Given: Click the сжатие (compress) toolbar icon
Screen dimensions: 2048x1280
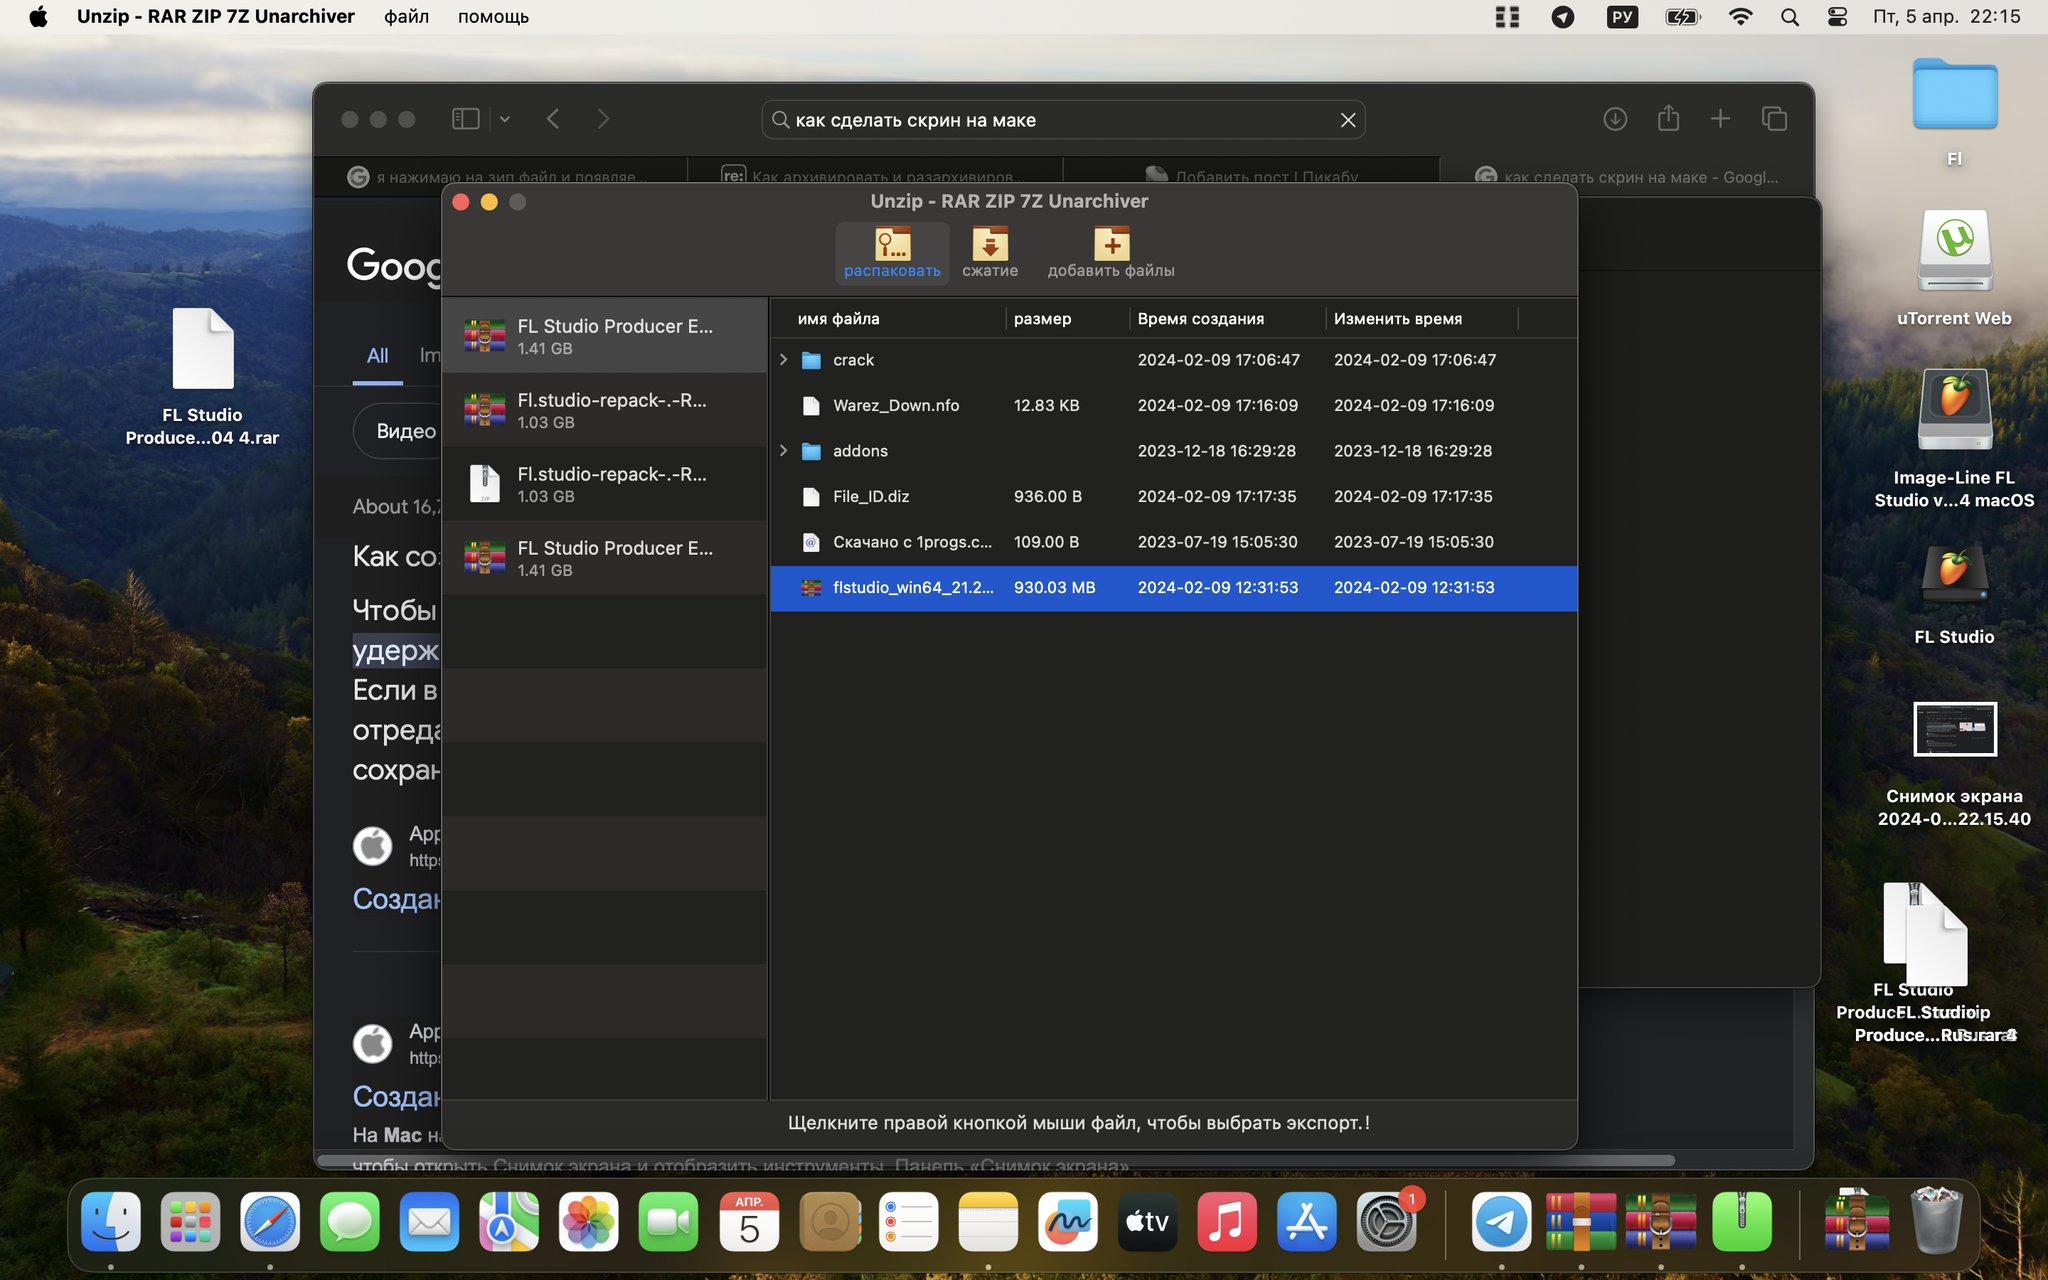Looking at the screenshot, I should tap(990, 253).
